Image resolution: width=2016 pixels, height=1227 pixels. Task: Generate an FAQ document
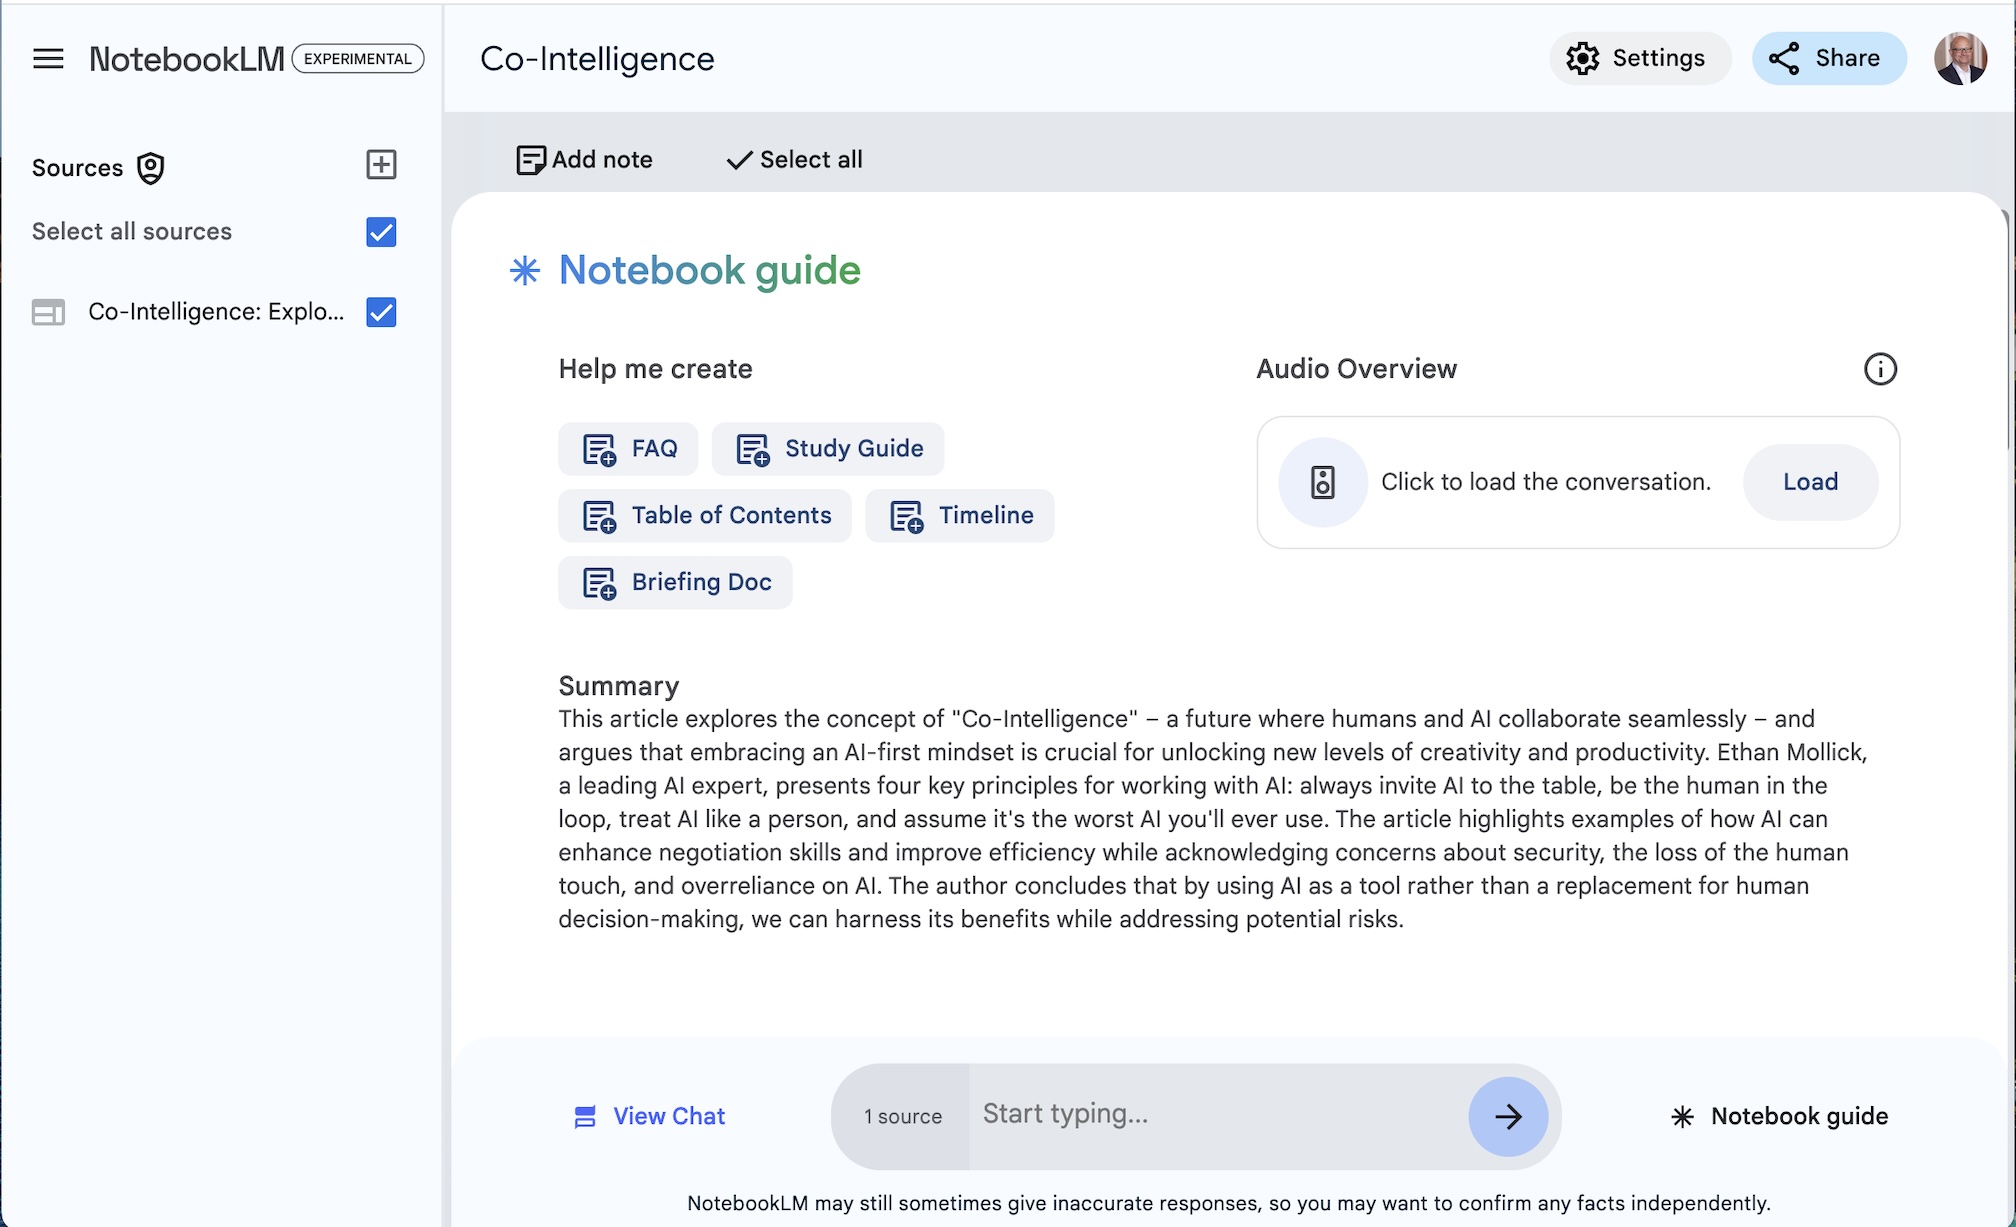(629, 449)
